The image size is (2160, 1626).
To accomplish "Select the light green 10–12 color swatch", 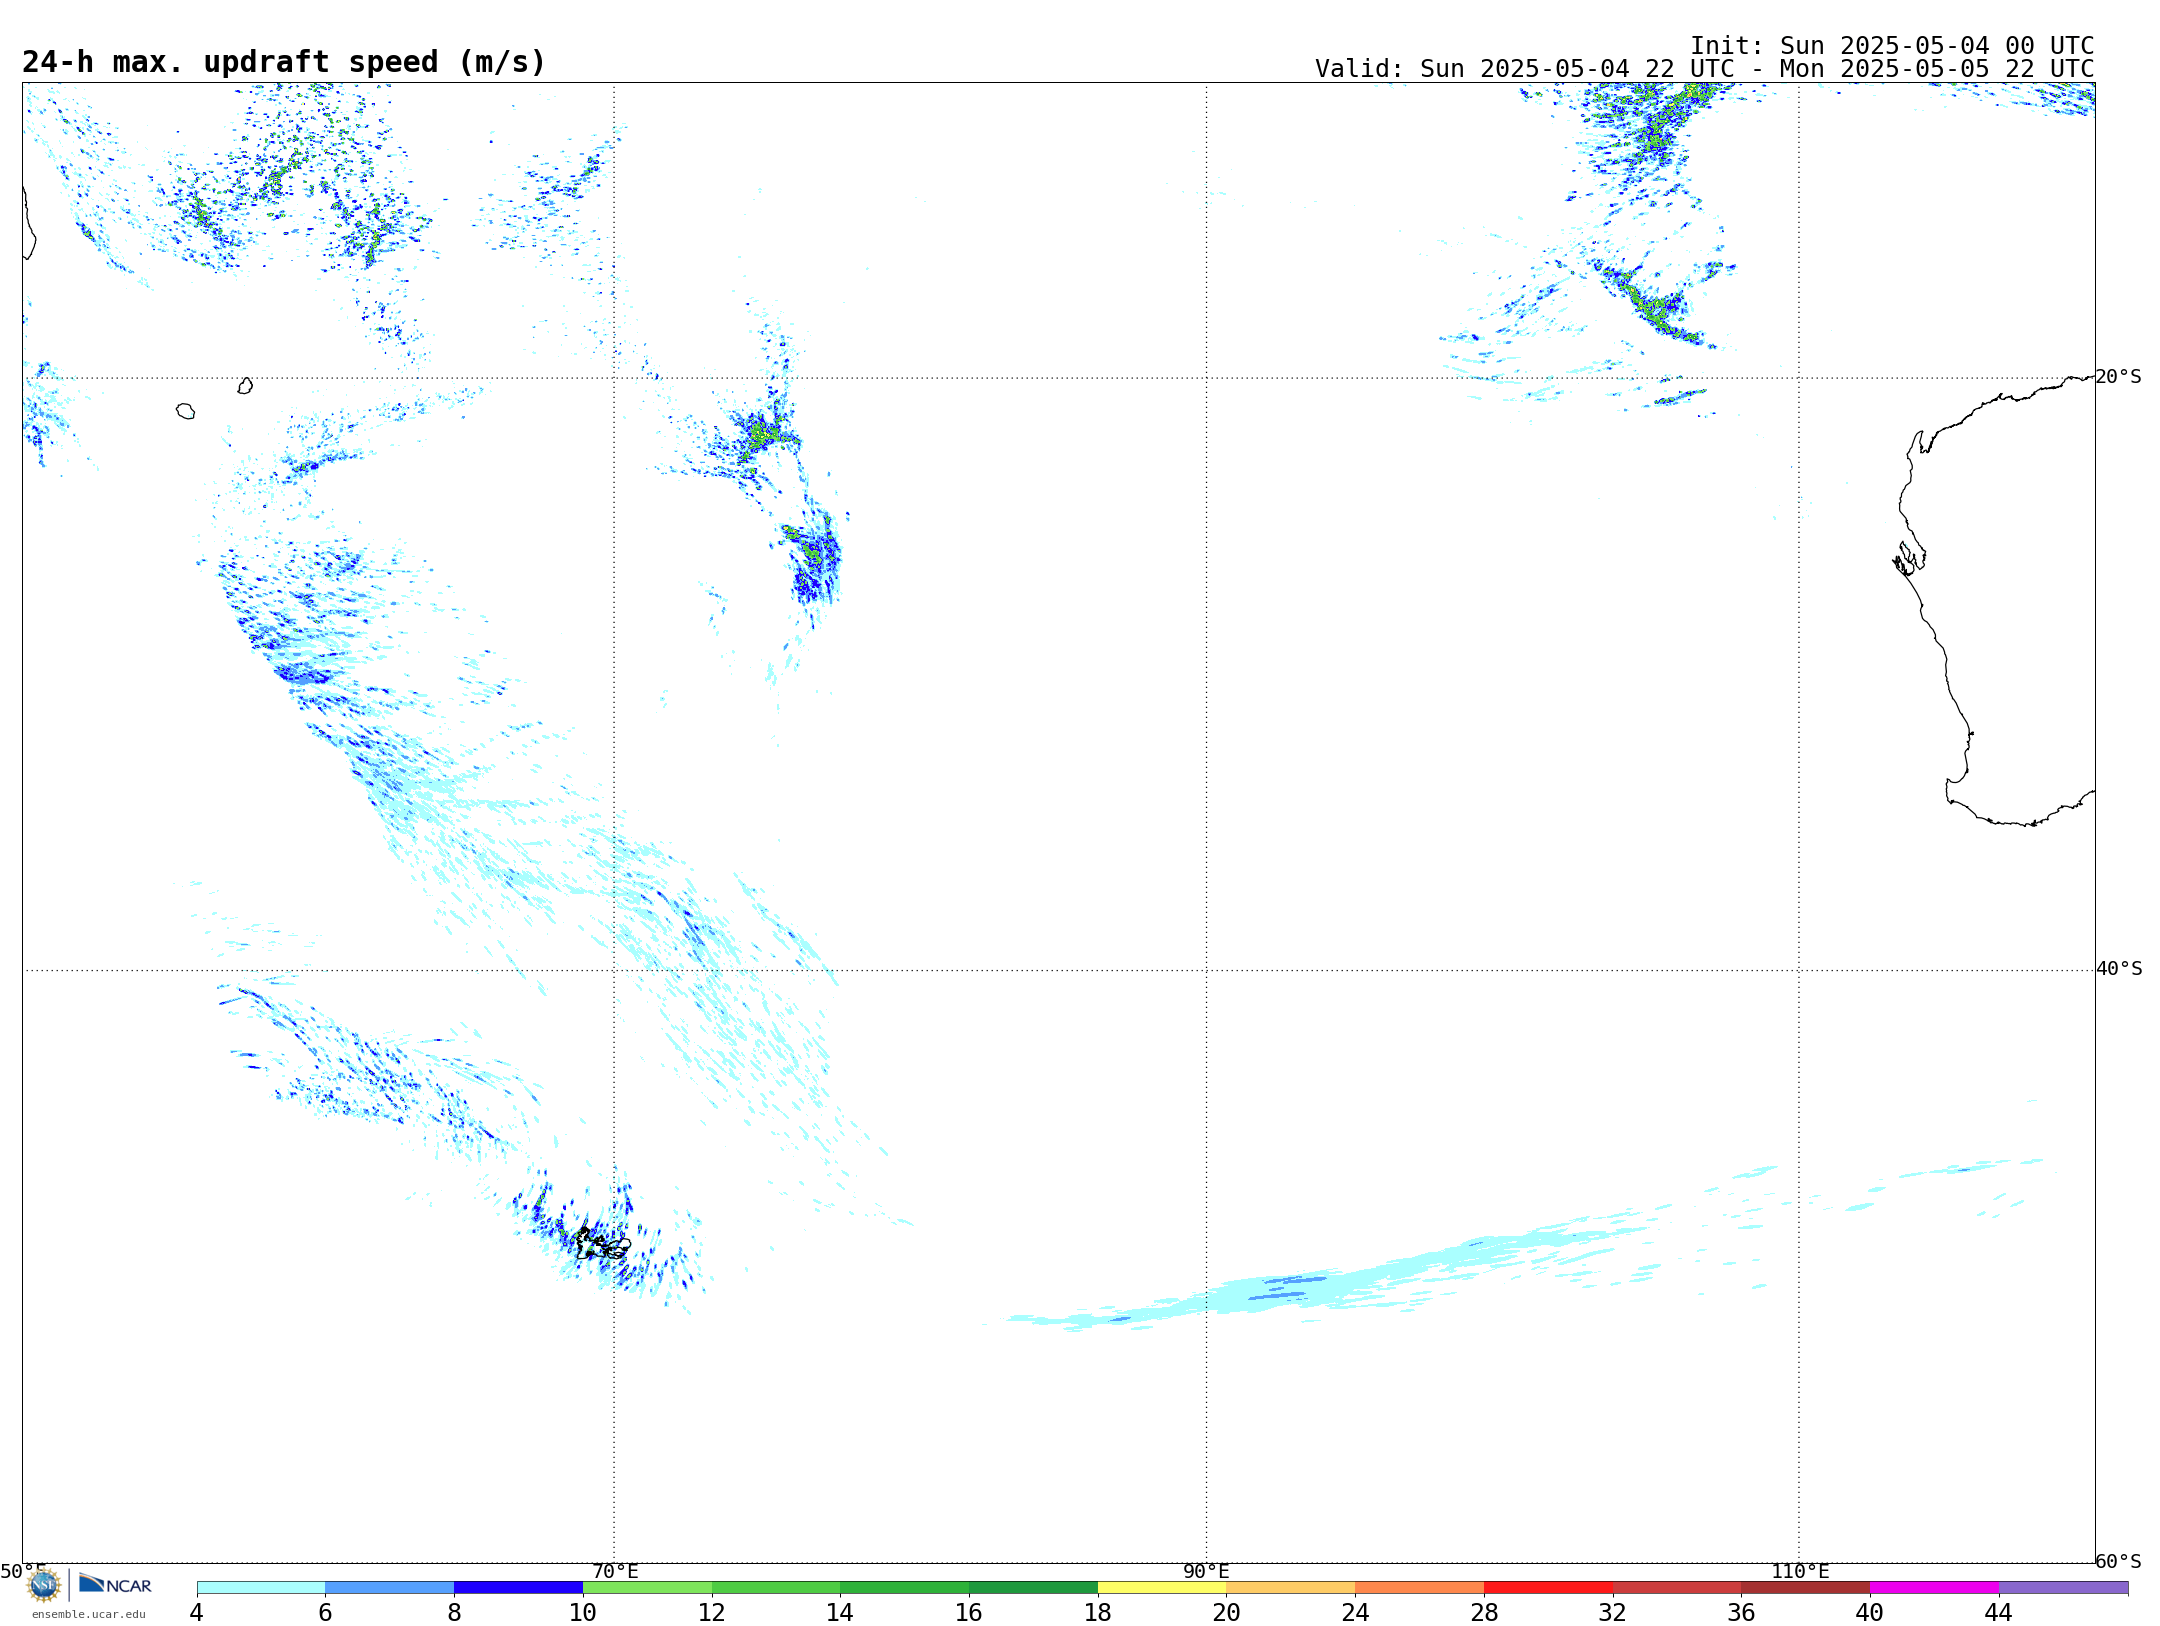I will click(647, 1587).
